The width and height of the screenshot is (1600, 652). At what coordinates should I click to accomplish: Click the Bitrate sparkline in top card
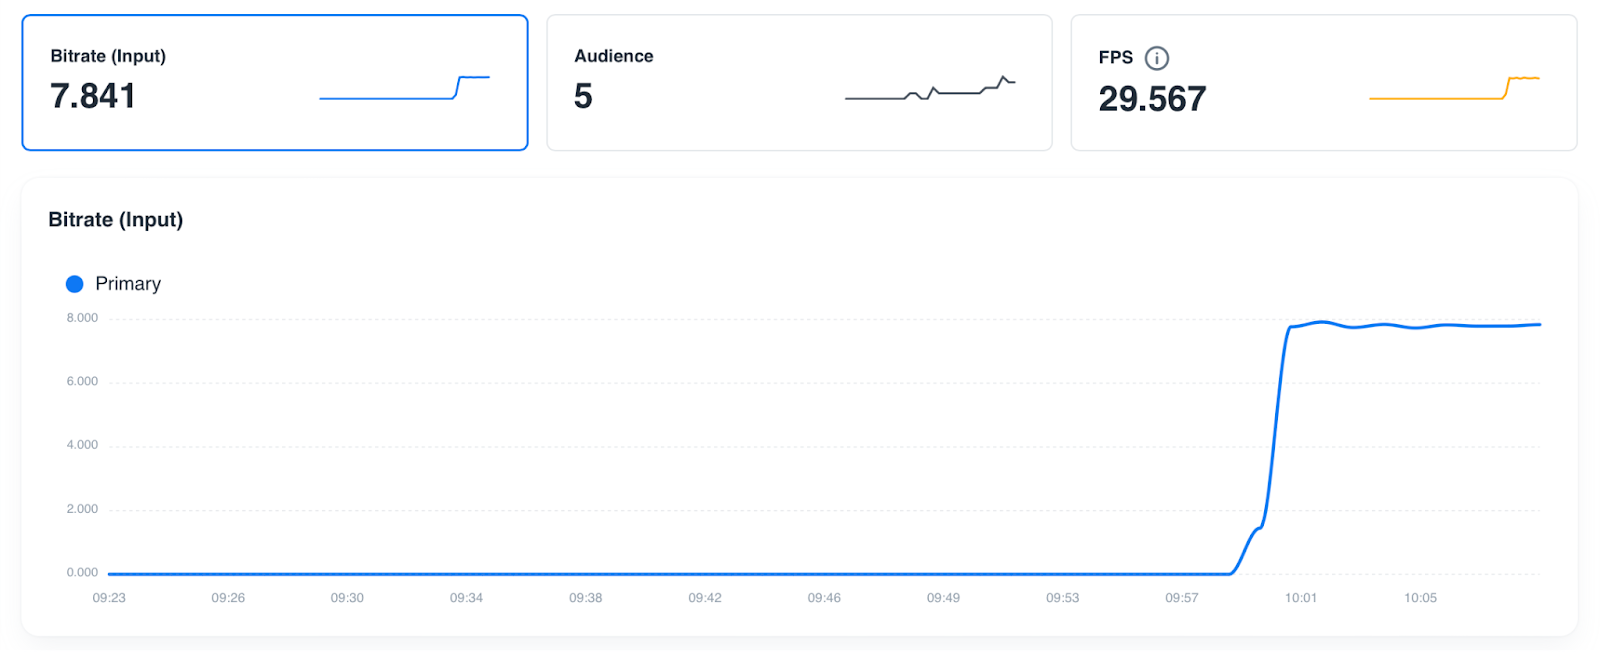click(404, 88)
